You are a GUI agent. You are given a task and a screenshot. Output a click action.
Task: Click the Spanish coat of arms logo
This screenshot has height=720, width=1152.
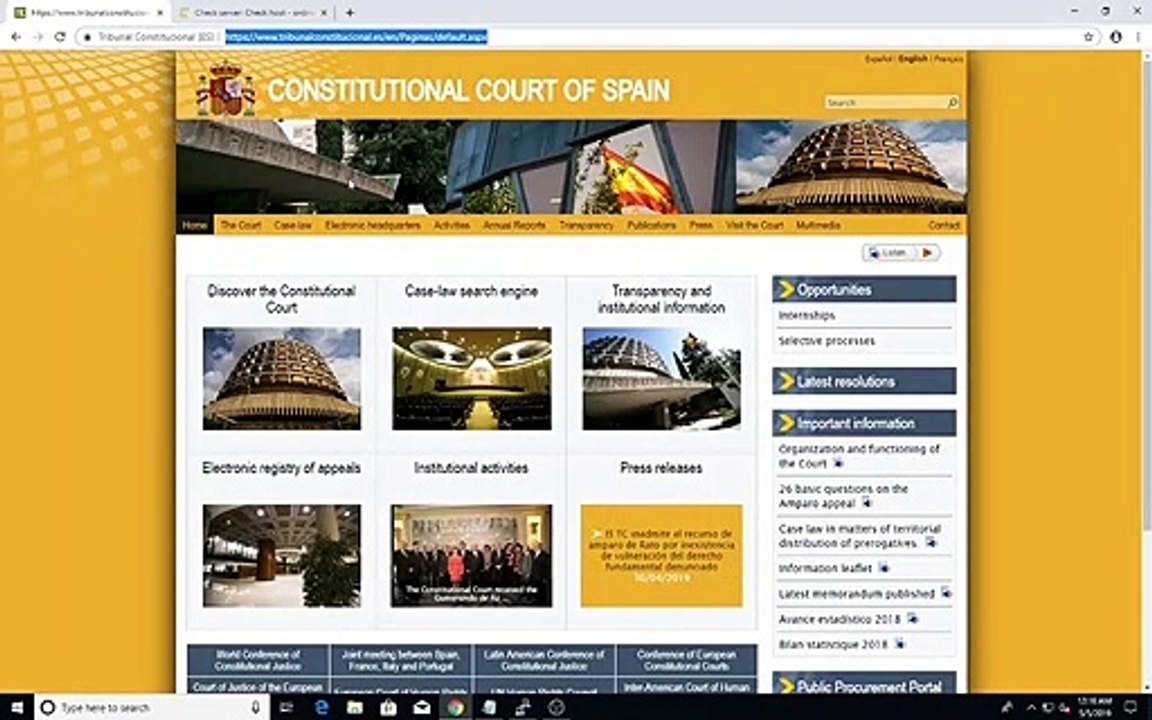click(226, 90)
